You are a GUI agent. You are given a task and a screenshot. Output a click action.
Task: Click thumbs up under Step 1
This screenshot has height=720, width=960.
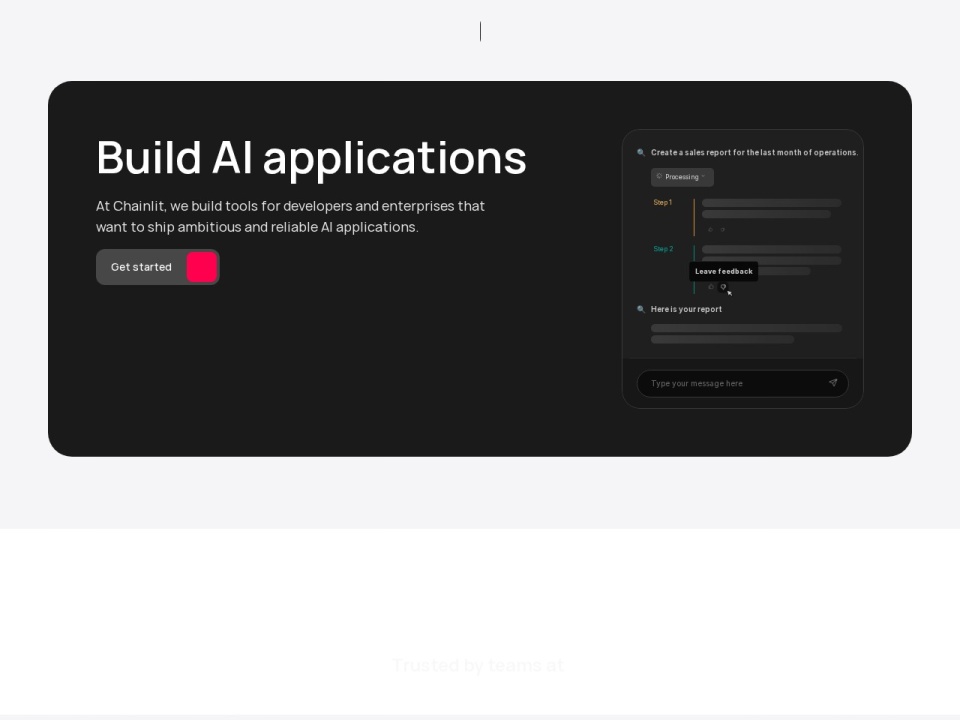pyautogui.click(x=711, y=230)
